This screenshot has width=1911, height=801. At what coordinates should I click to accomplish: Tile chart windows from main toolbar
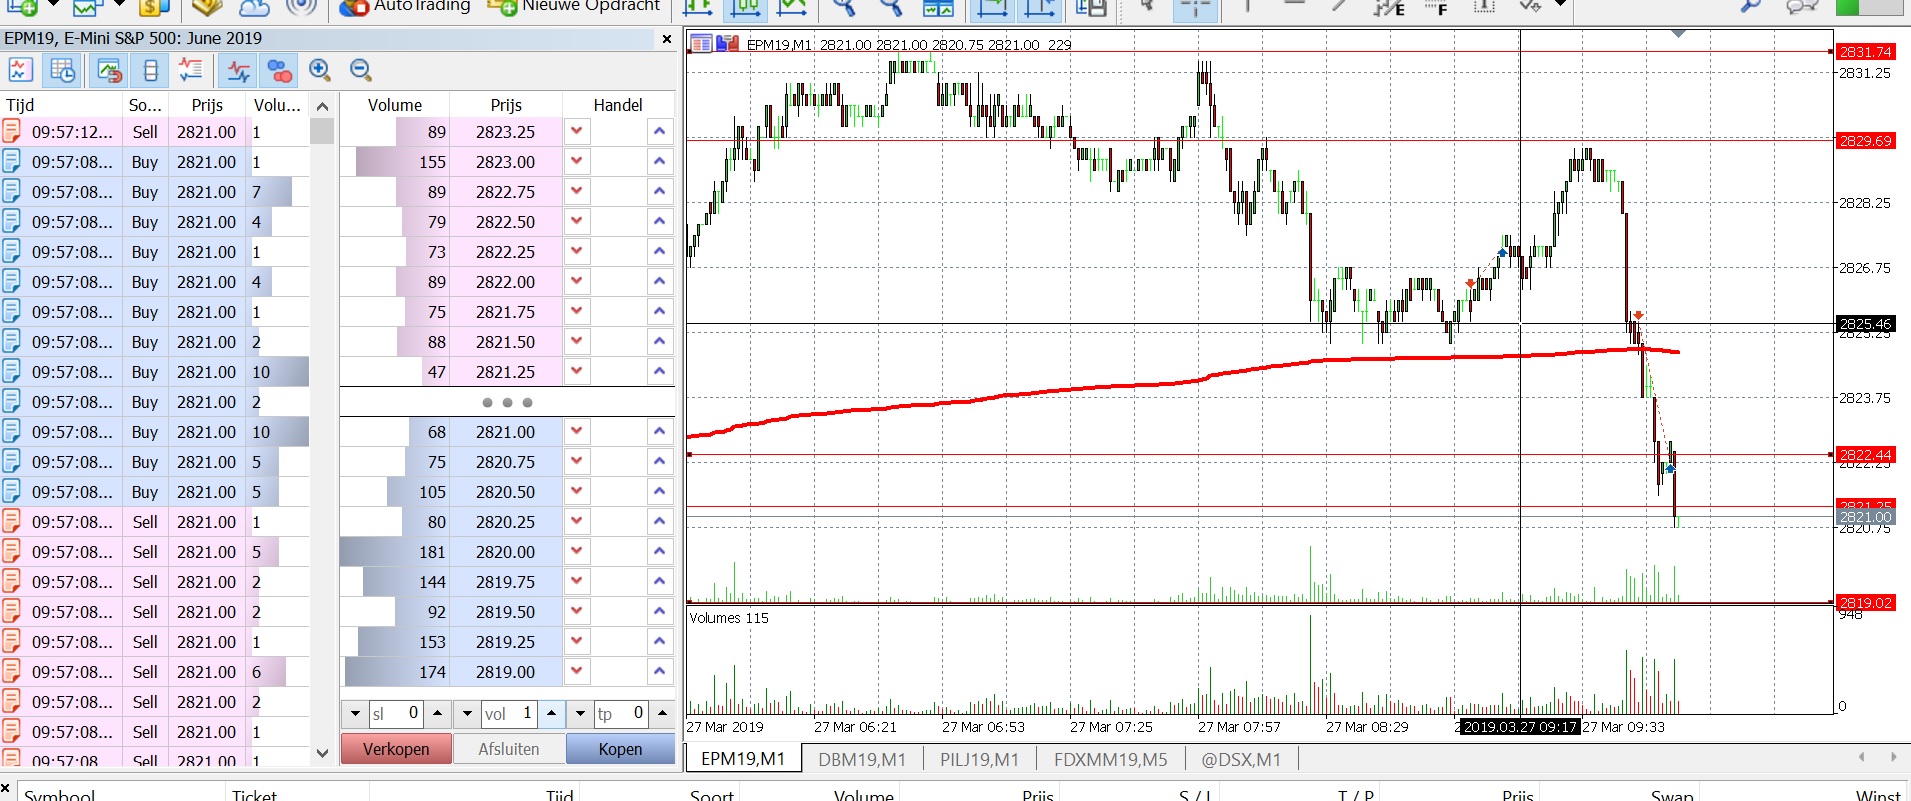click(938, 6)
